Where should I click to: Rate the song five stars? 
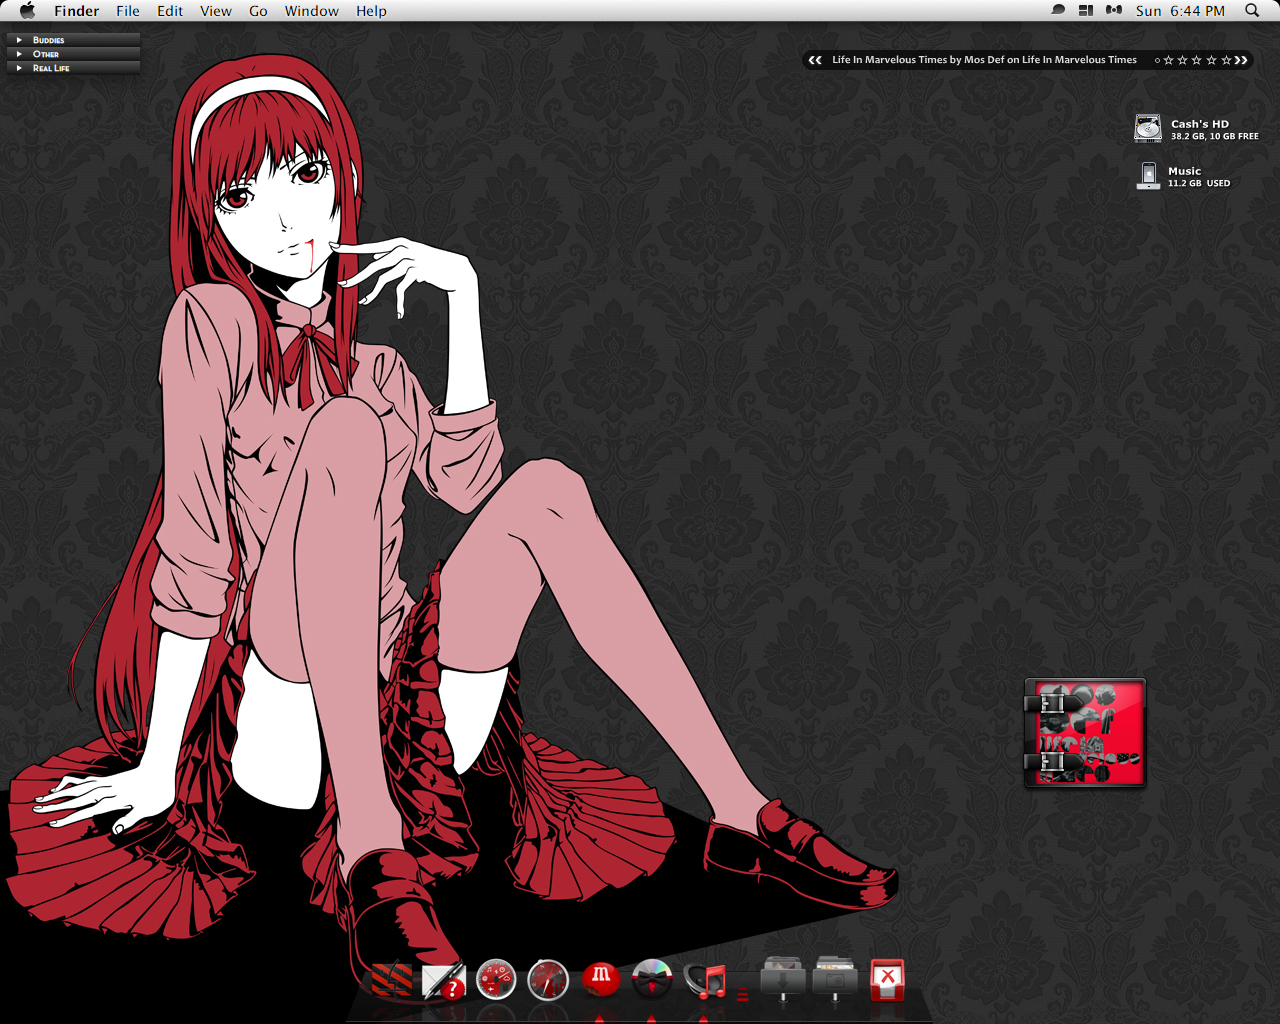pos(1226,60)
